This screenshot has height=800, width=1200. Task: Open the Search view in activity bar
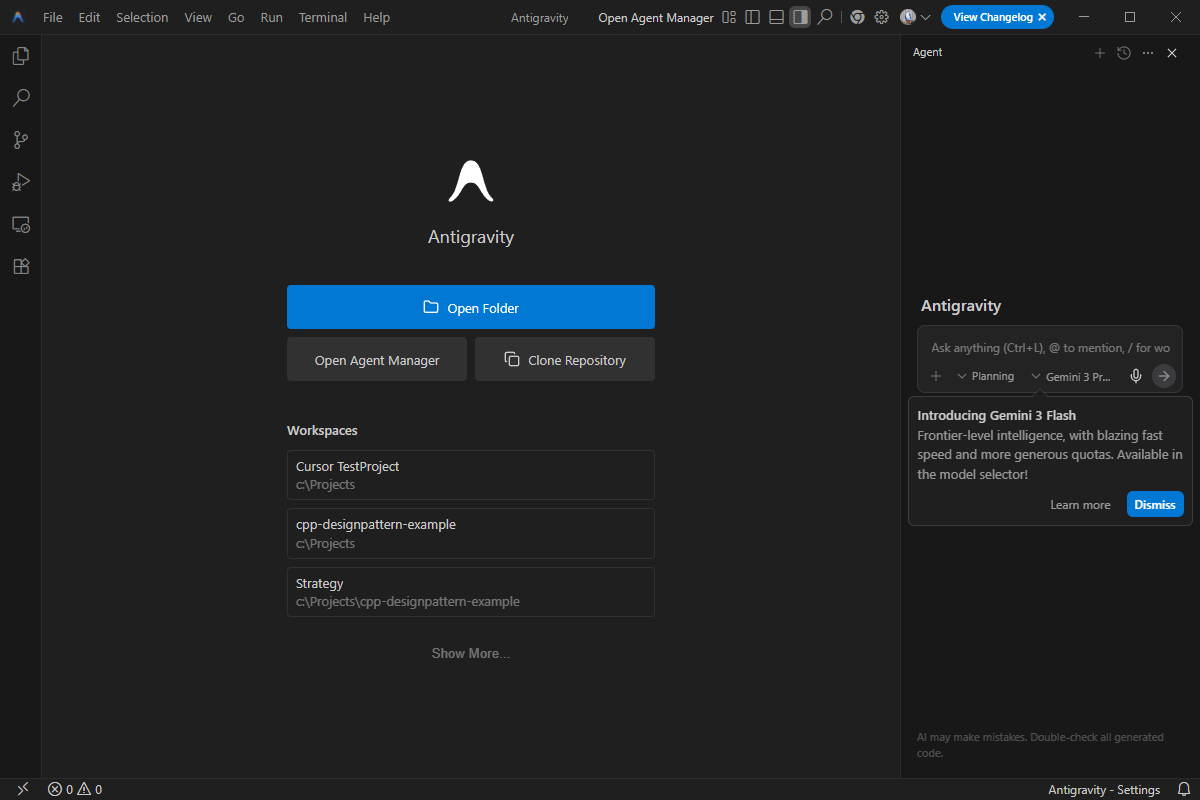(x=20, y=98)
